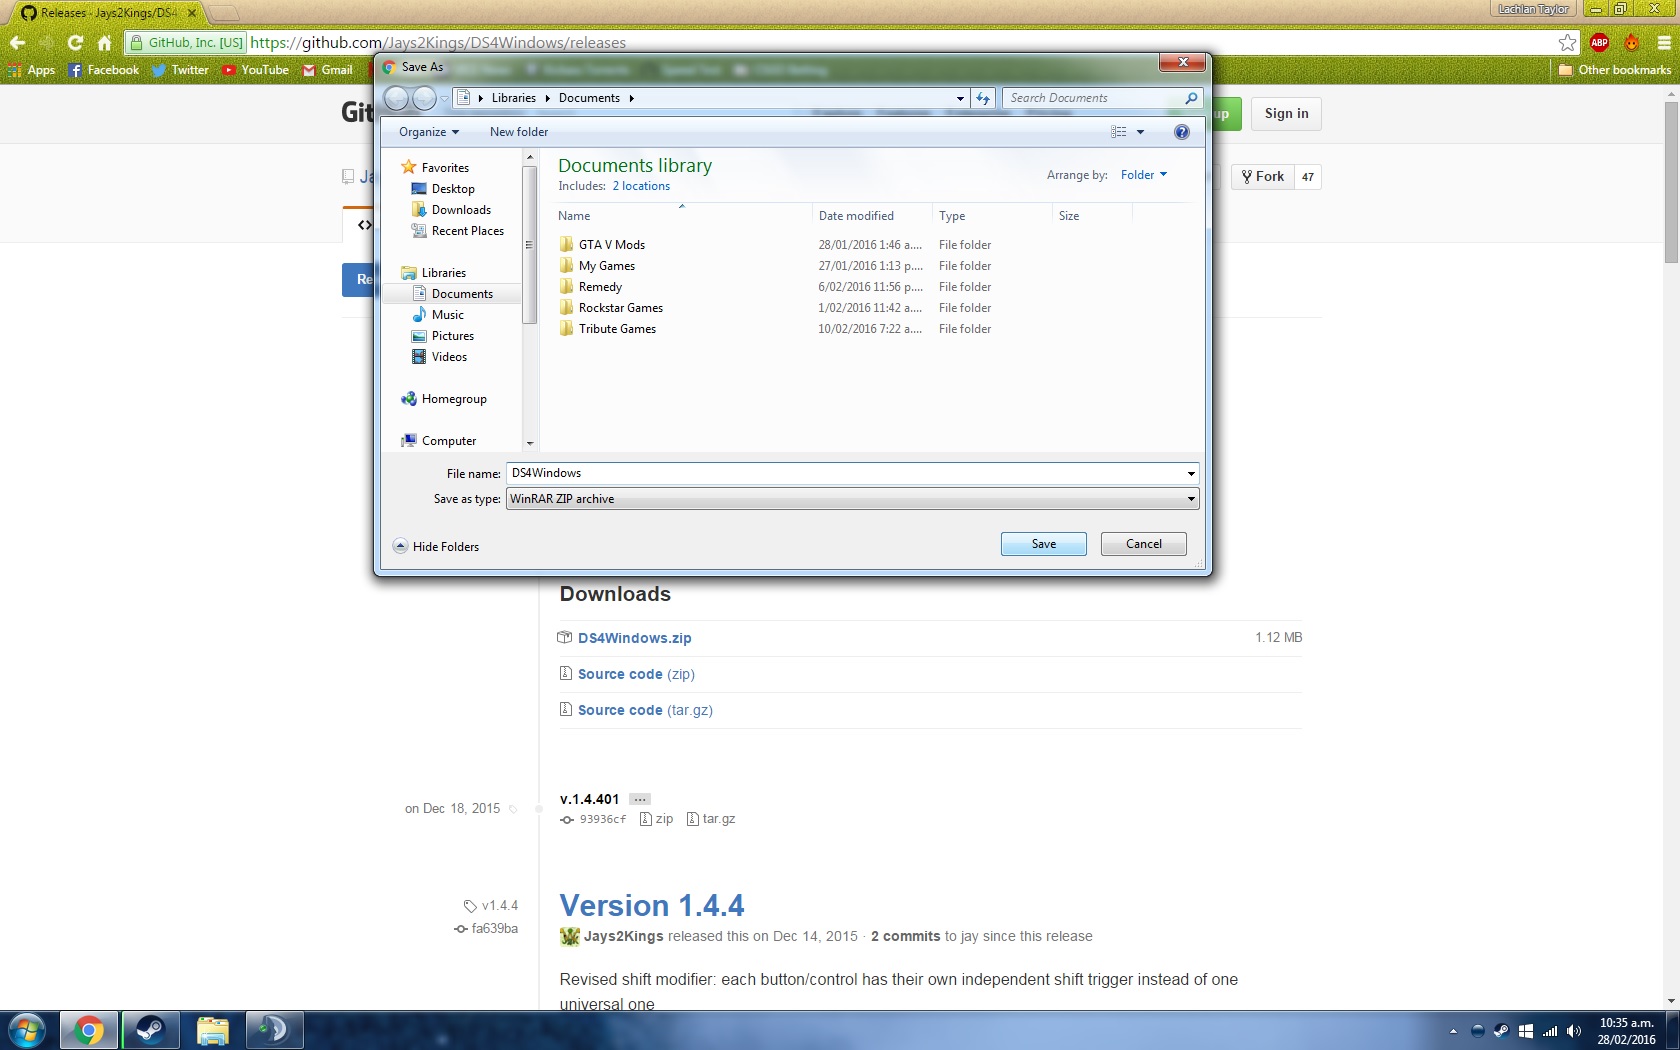Select Downloads in Favorites

pyautogui.click(x=451, y=210)
